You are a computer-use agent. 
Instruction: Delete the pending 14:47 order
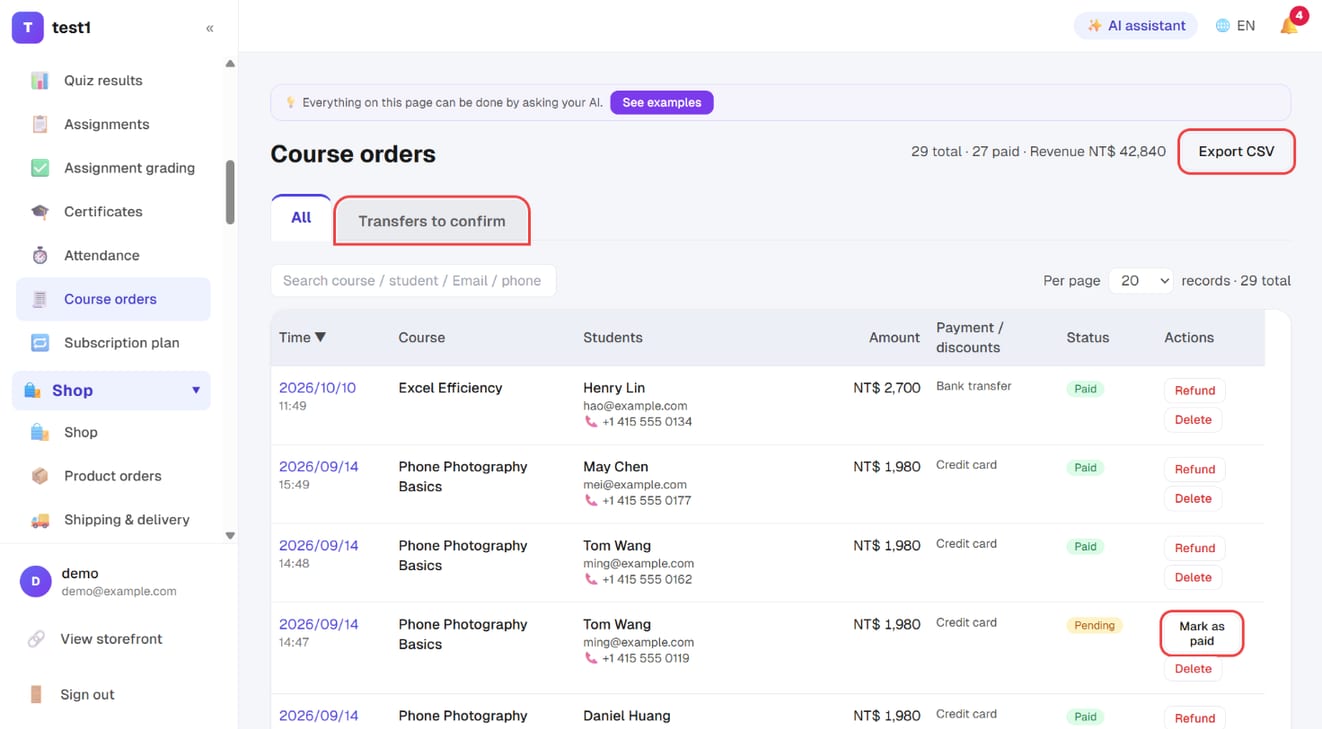[x=1193, y=669]
